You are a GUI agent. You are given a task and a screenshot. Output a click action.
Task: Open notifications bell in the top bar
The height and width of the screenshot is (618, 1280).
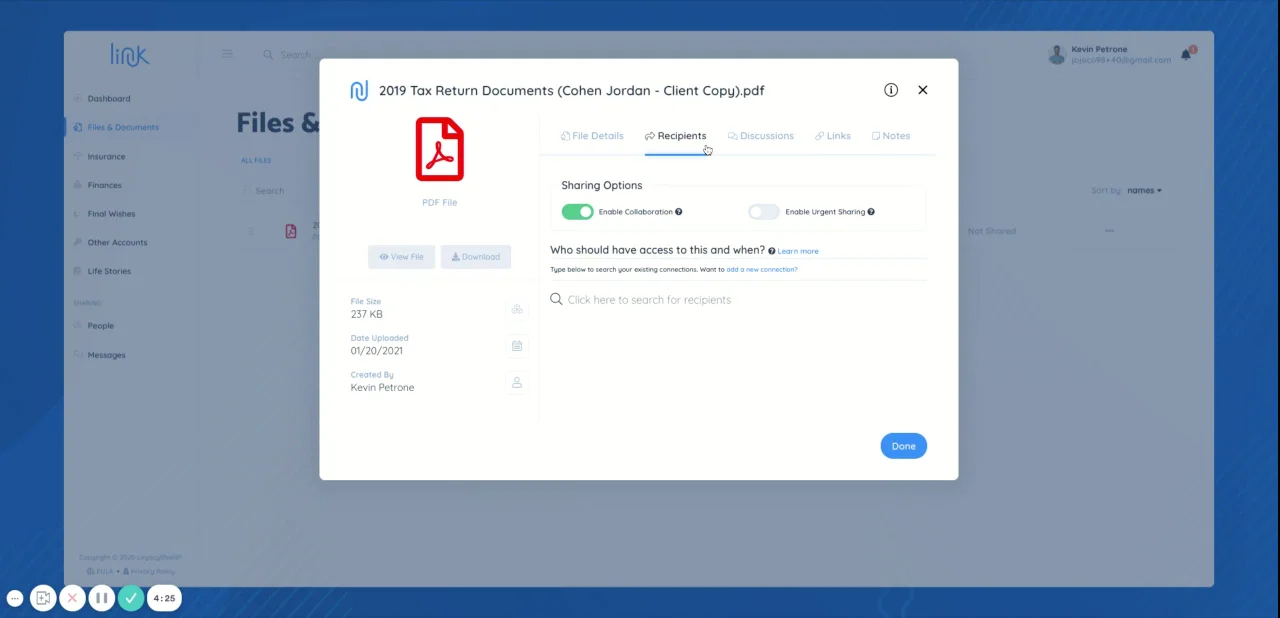[x=1186, y=54]
